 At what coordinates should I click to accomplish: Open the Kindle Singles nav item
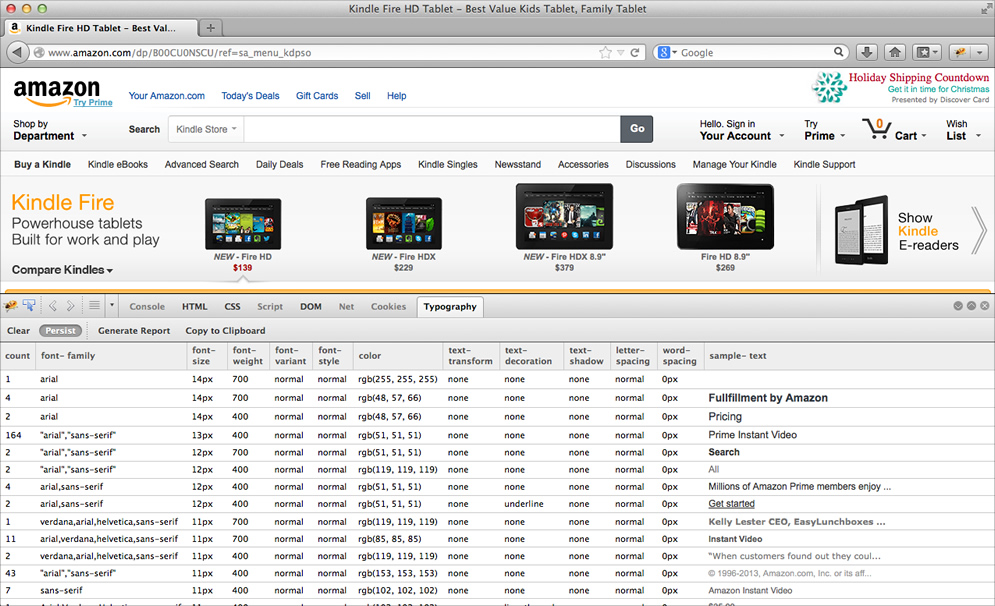[447, 164]
